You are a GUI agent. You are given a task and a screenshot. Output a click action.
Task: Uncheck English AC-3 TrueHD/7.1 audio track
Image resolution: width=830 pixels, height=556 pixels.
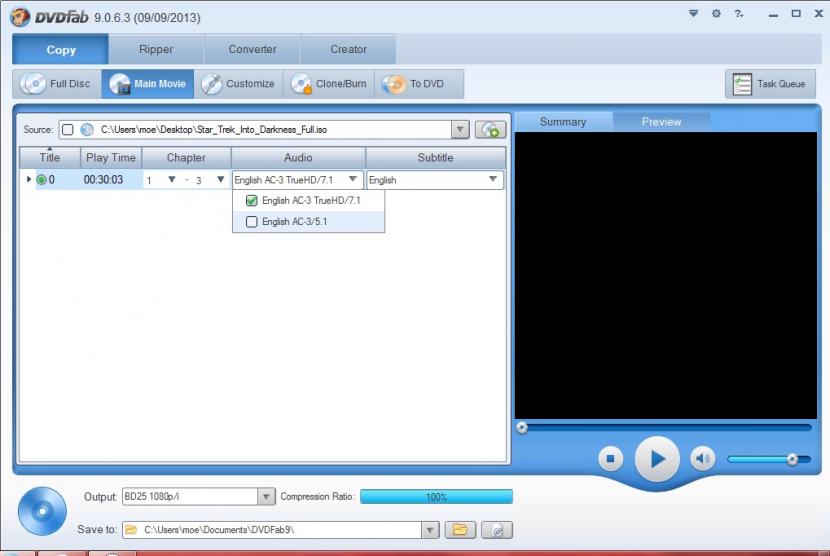pos(252,201)
